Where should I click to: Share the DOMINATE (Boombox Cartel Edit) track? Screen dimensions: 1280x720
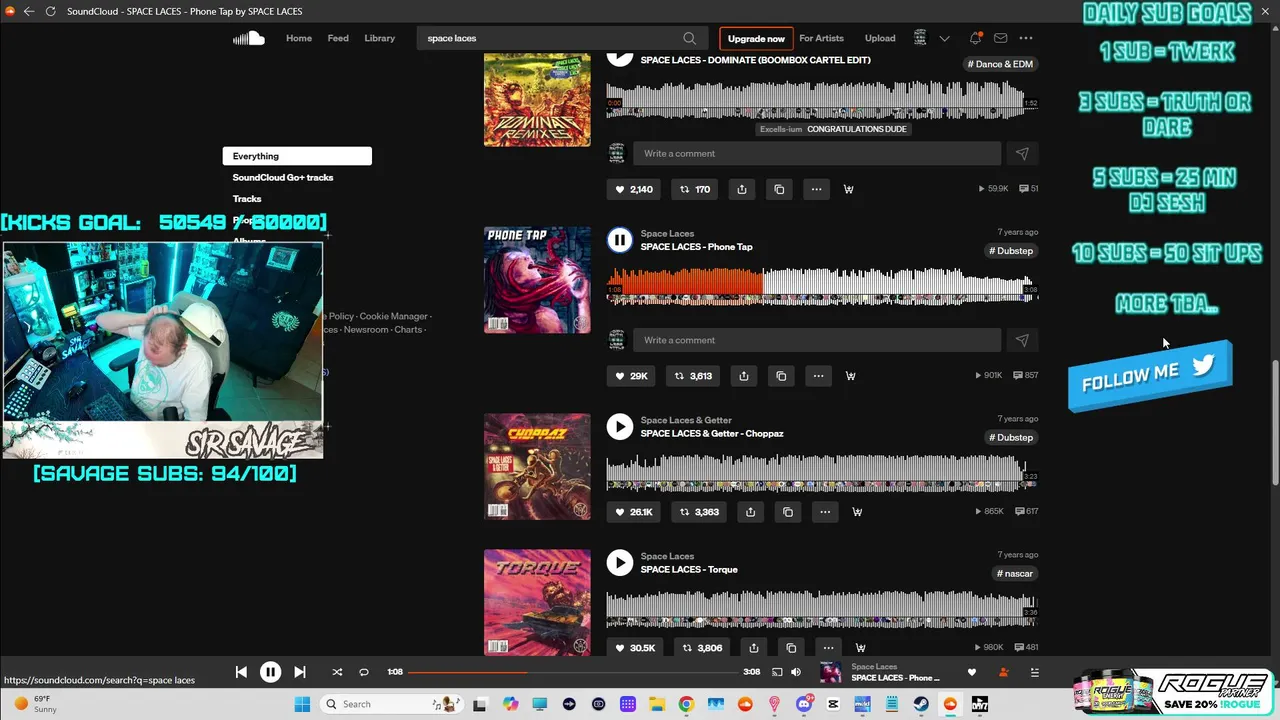[x=742, y=189]
